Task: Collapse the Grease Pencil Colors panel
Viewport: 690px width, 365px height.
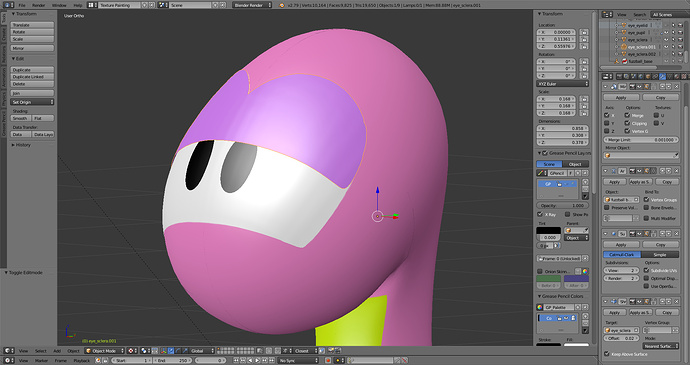Action: click(x=540, y=296)
